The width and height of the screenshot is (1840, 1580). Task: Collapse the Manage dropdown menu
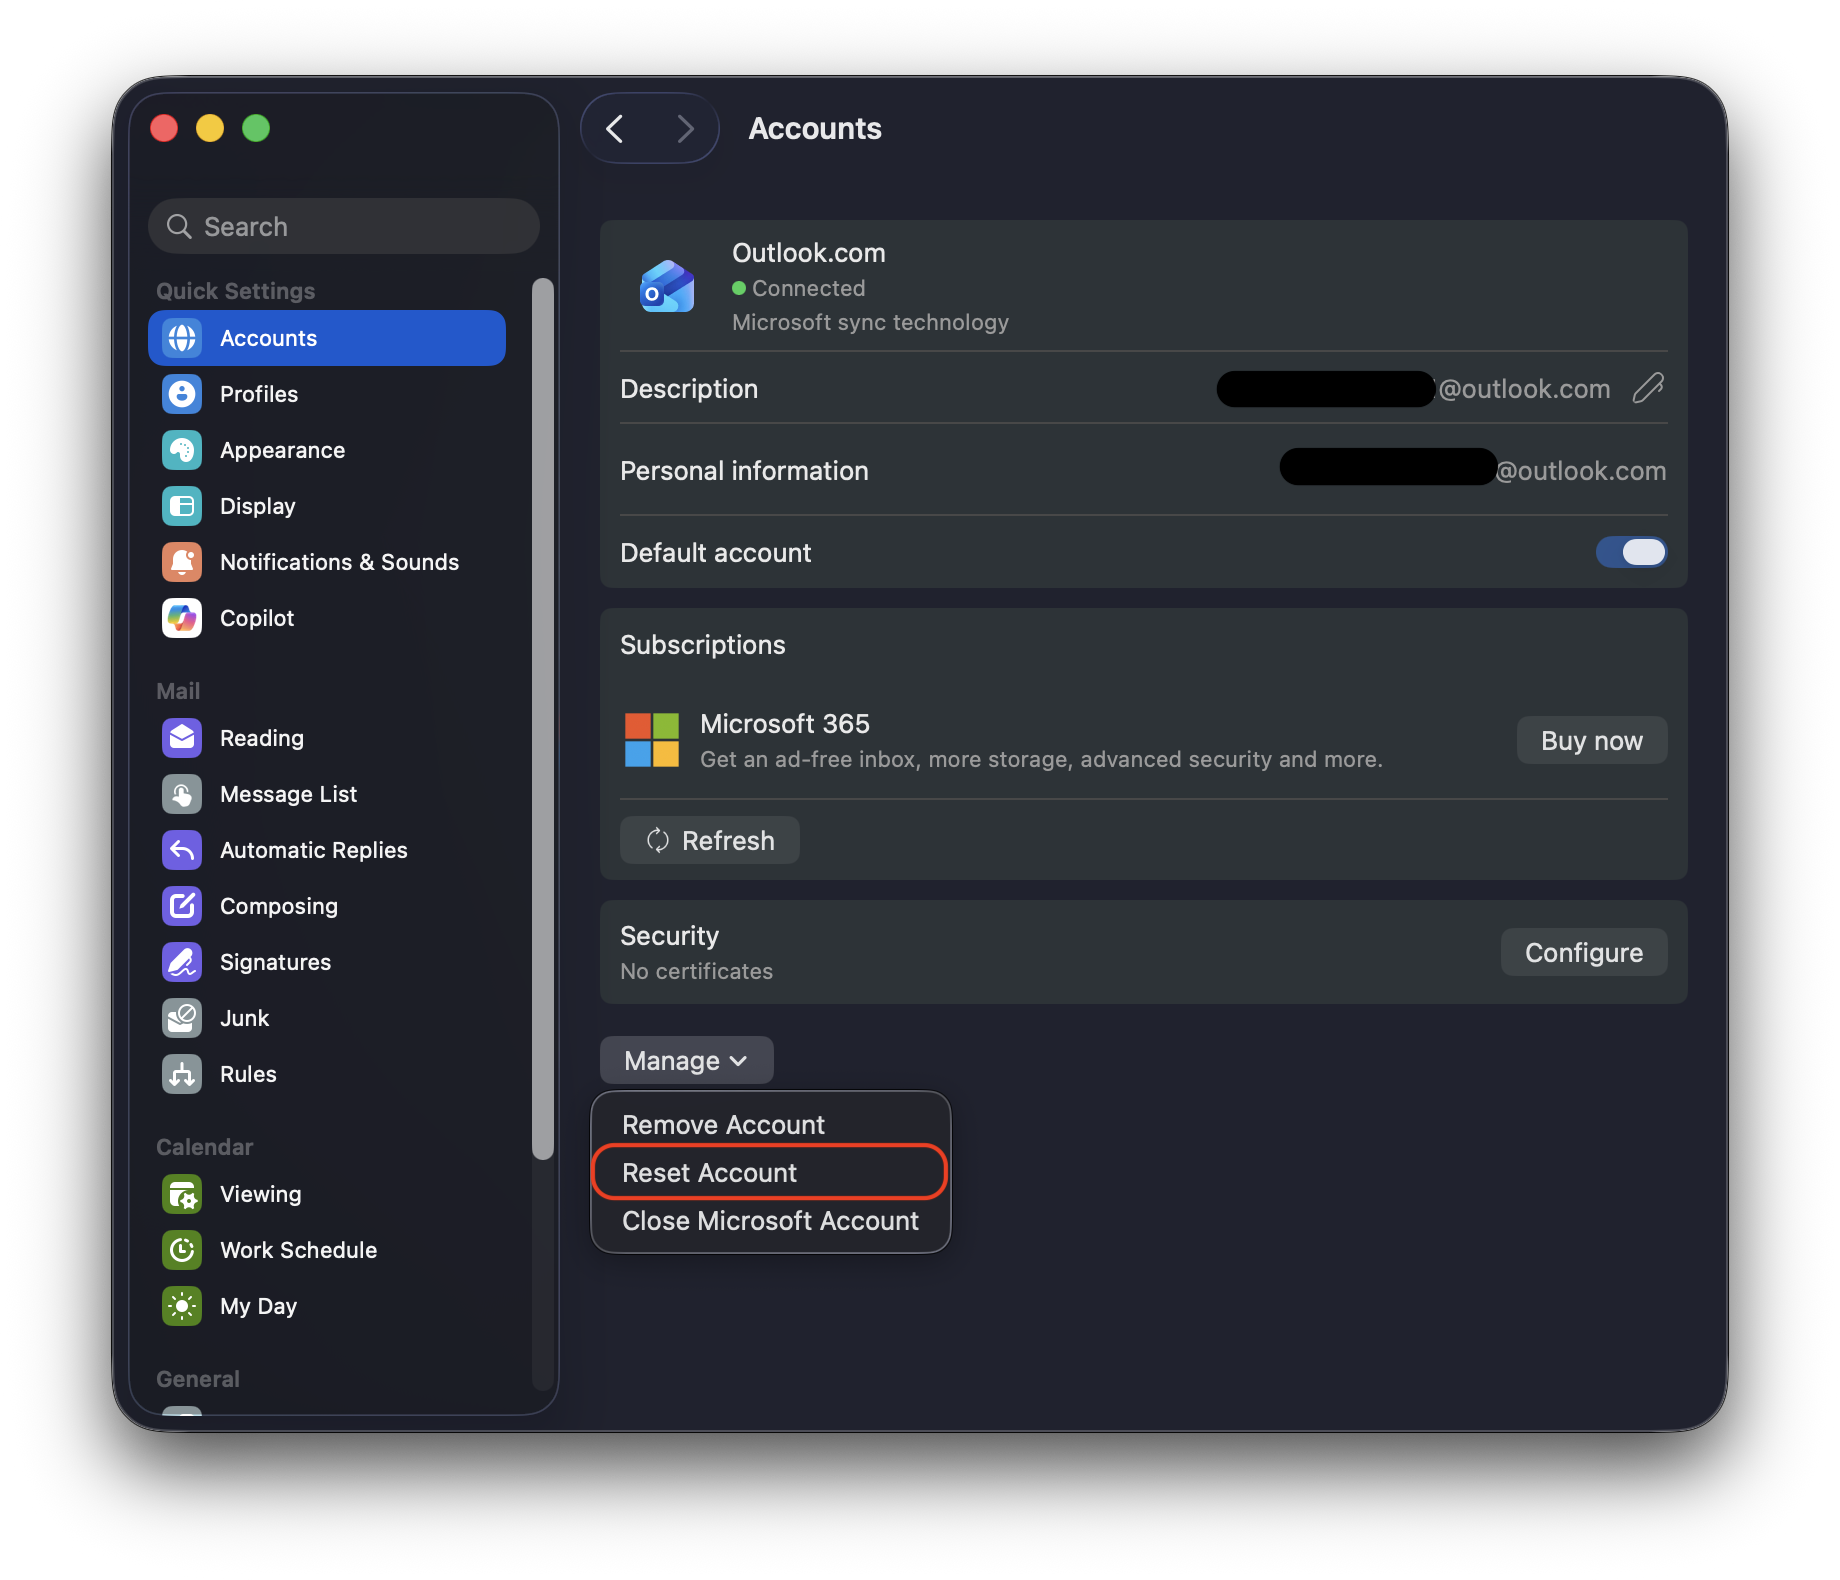click(686, 1060)
